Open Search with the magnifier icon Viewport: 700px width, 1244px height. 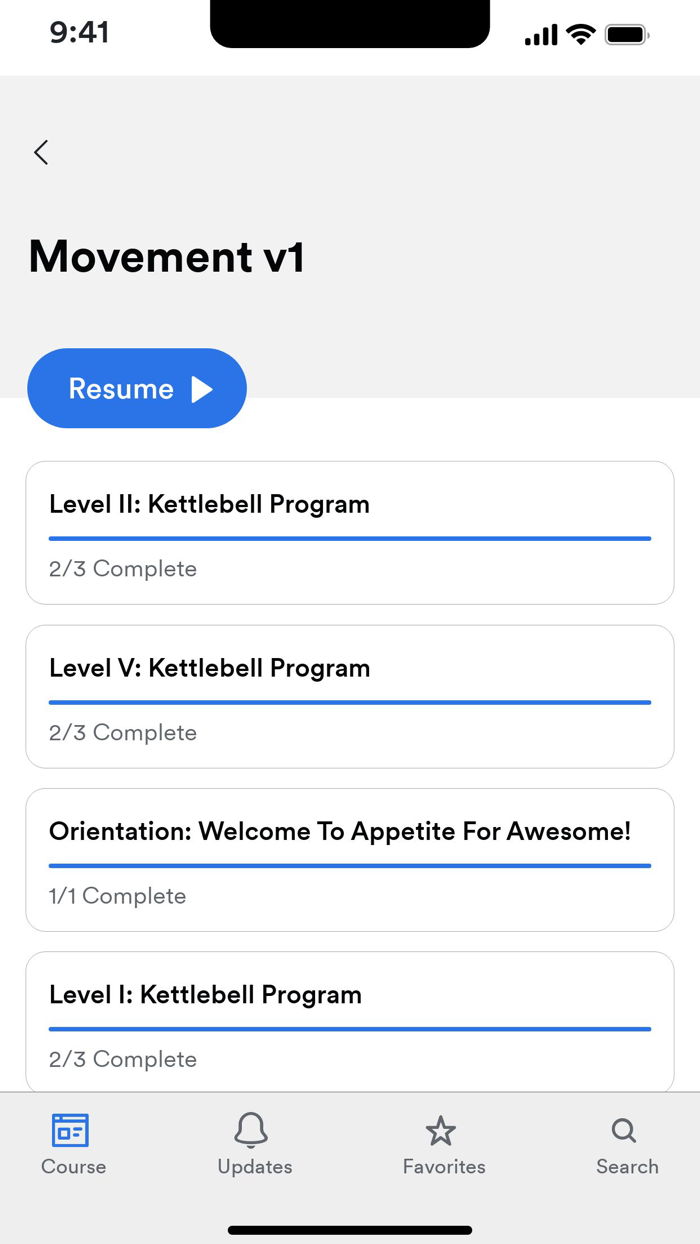[624, 1130]
